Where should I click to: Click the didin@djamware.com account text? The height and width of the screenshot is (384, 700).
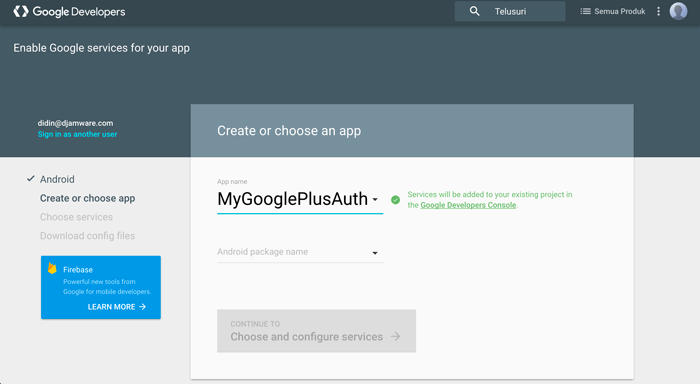click(x=75, y=123)
